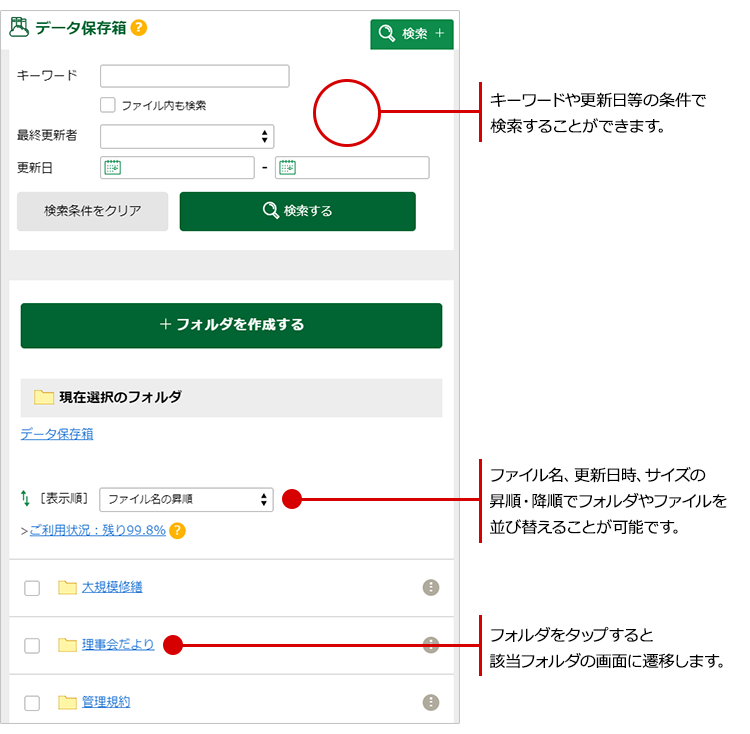Tick the 管理規約 folder checkbox

click(32, 703)
